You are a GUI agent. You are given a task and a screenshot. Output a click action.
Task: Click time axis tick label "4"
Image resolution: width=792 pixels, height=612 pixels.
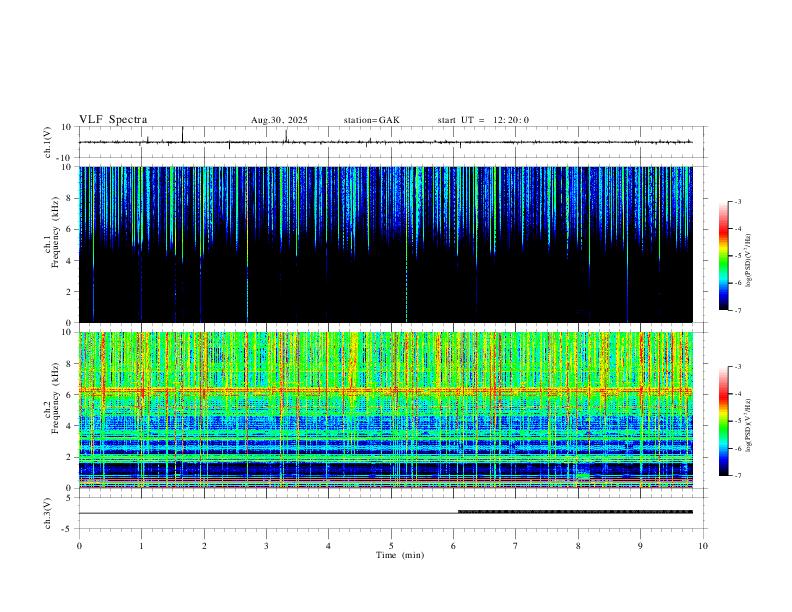(x=328, y=546)
